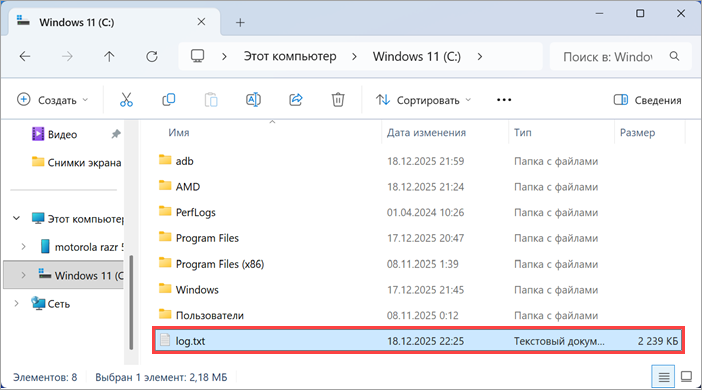Select the Windows 11 (C:) window tab
Image resolution: width=702 pixels, height=390 pixels.
pos(114,22)
